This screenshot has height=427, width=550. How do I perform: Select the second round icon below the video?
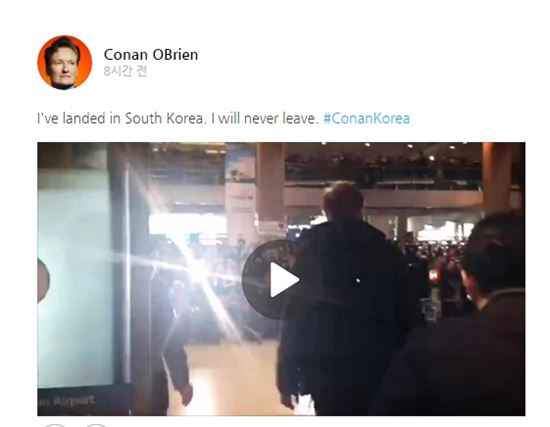96,425
